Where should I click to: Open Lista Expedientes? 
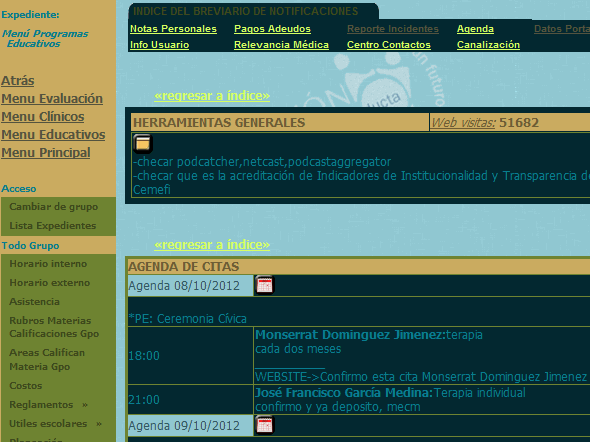tap(53, 225)
